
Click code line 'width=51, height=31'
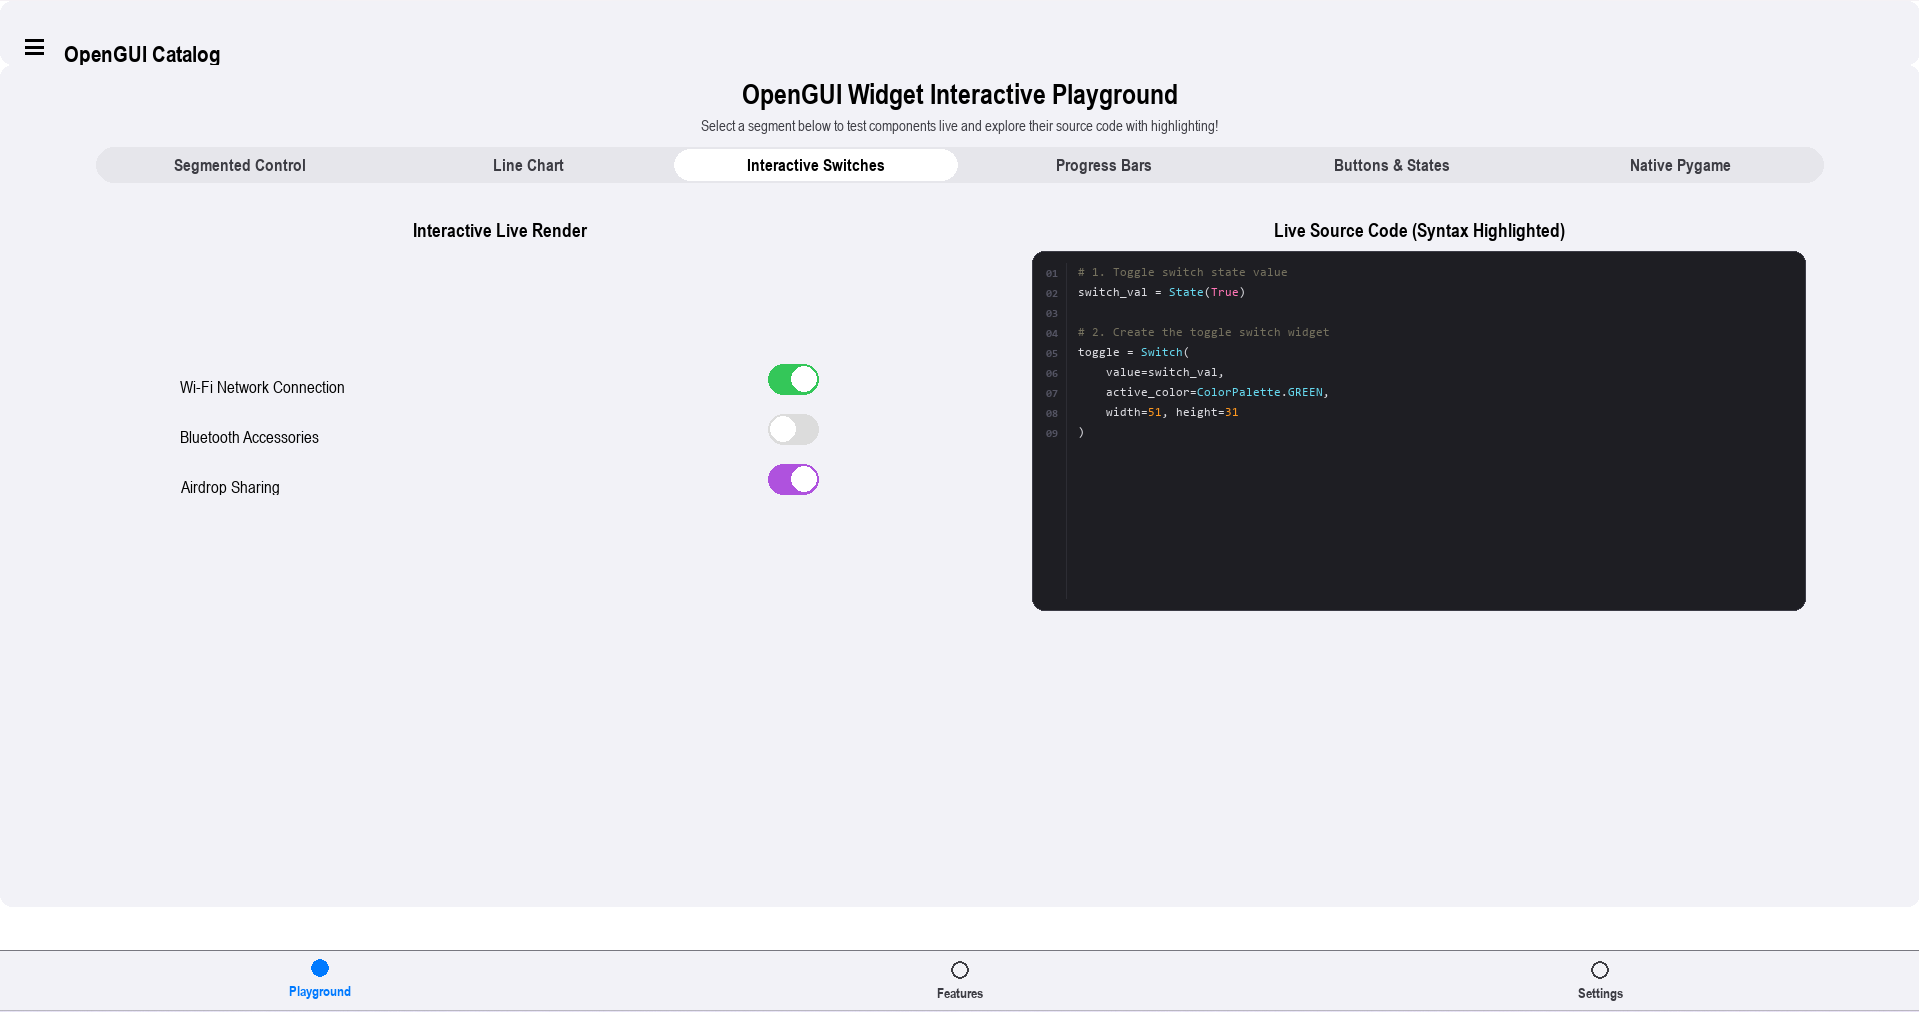pos(1172,412)
